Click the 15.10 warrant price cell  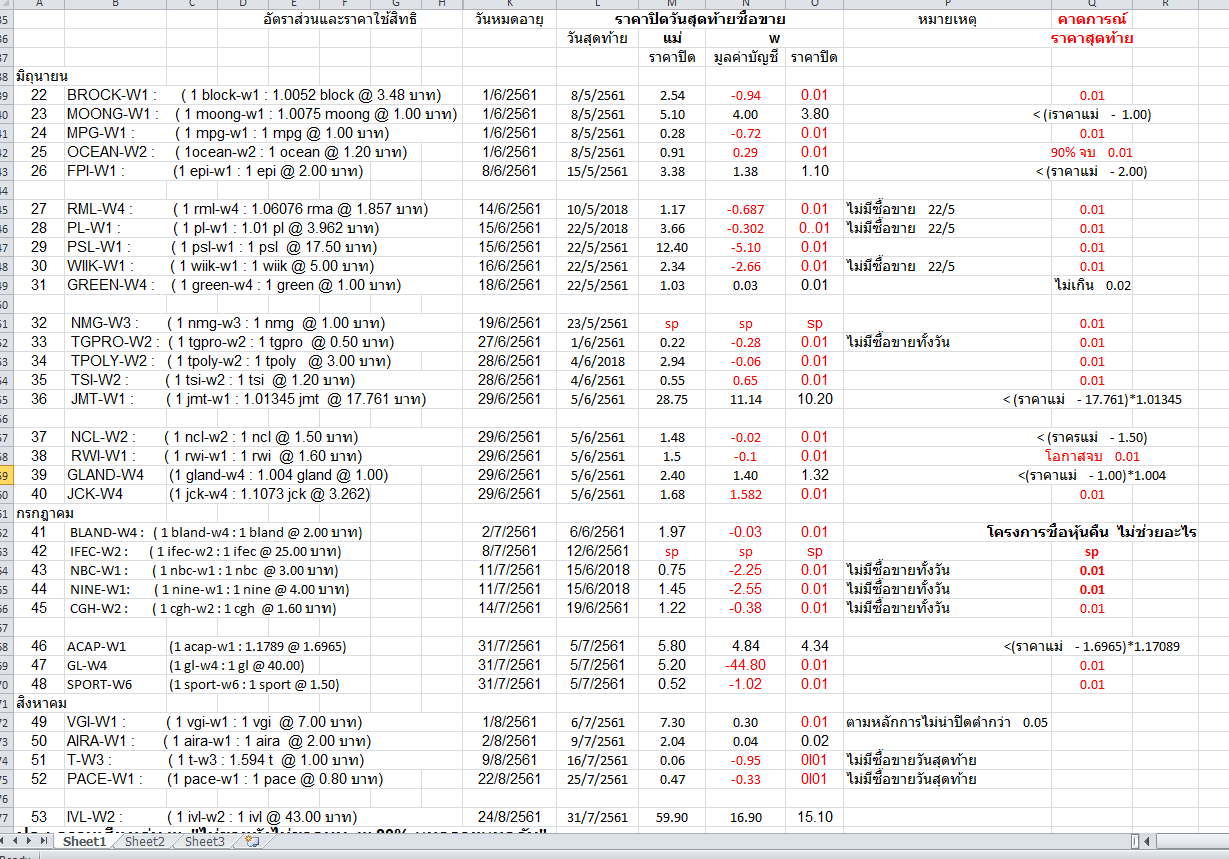click(x=814, y=817)
